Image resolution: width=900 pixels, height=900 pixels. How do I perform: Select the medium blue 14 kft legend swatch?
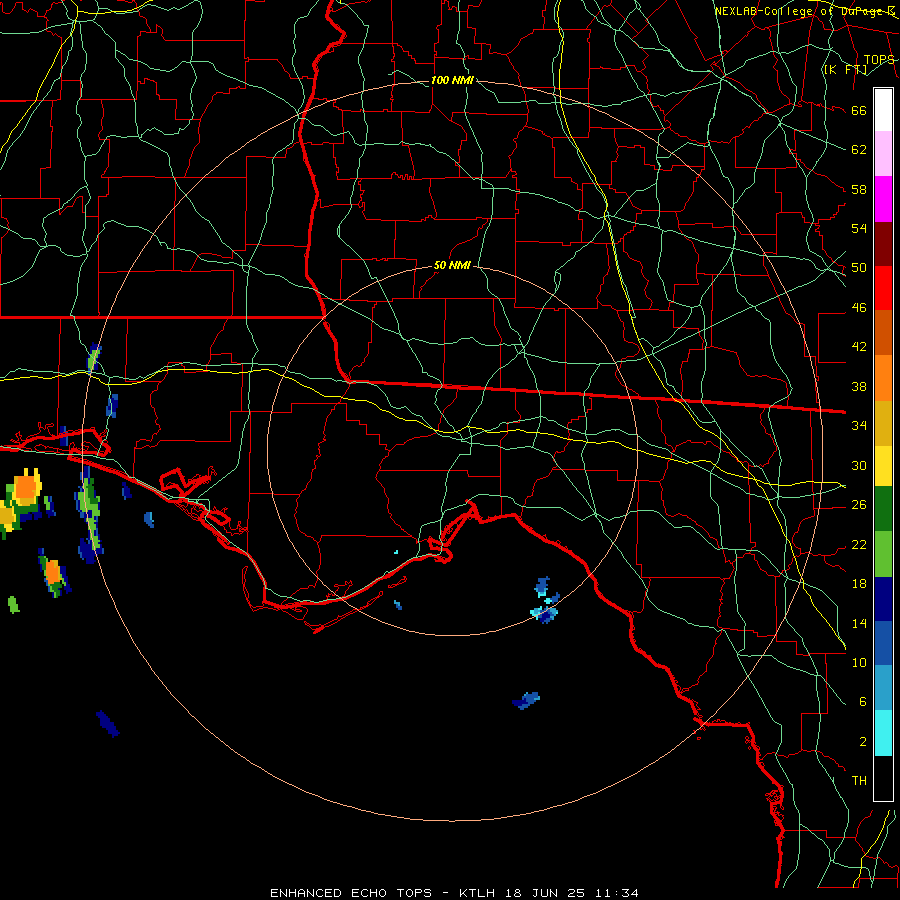click(x=883, y=644)
